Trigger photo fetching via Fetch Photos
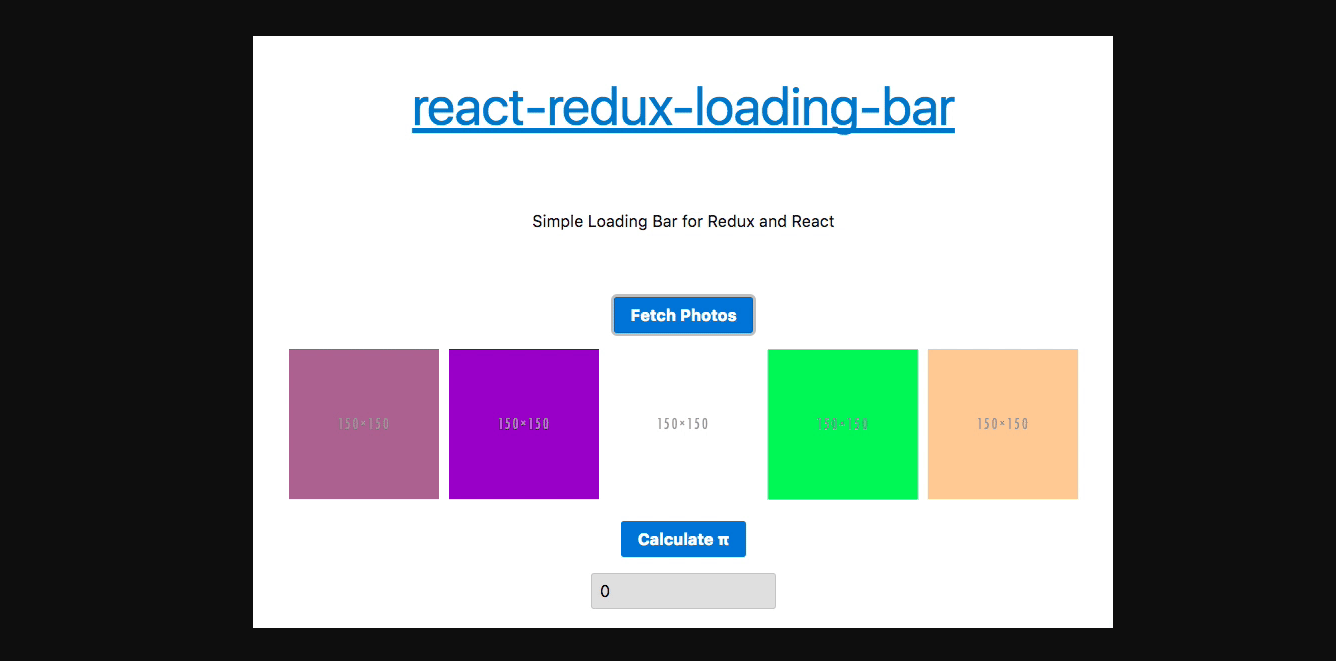Screen dimensions: 1336x661 [x=683, y=315]
